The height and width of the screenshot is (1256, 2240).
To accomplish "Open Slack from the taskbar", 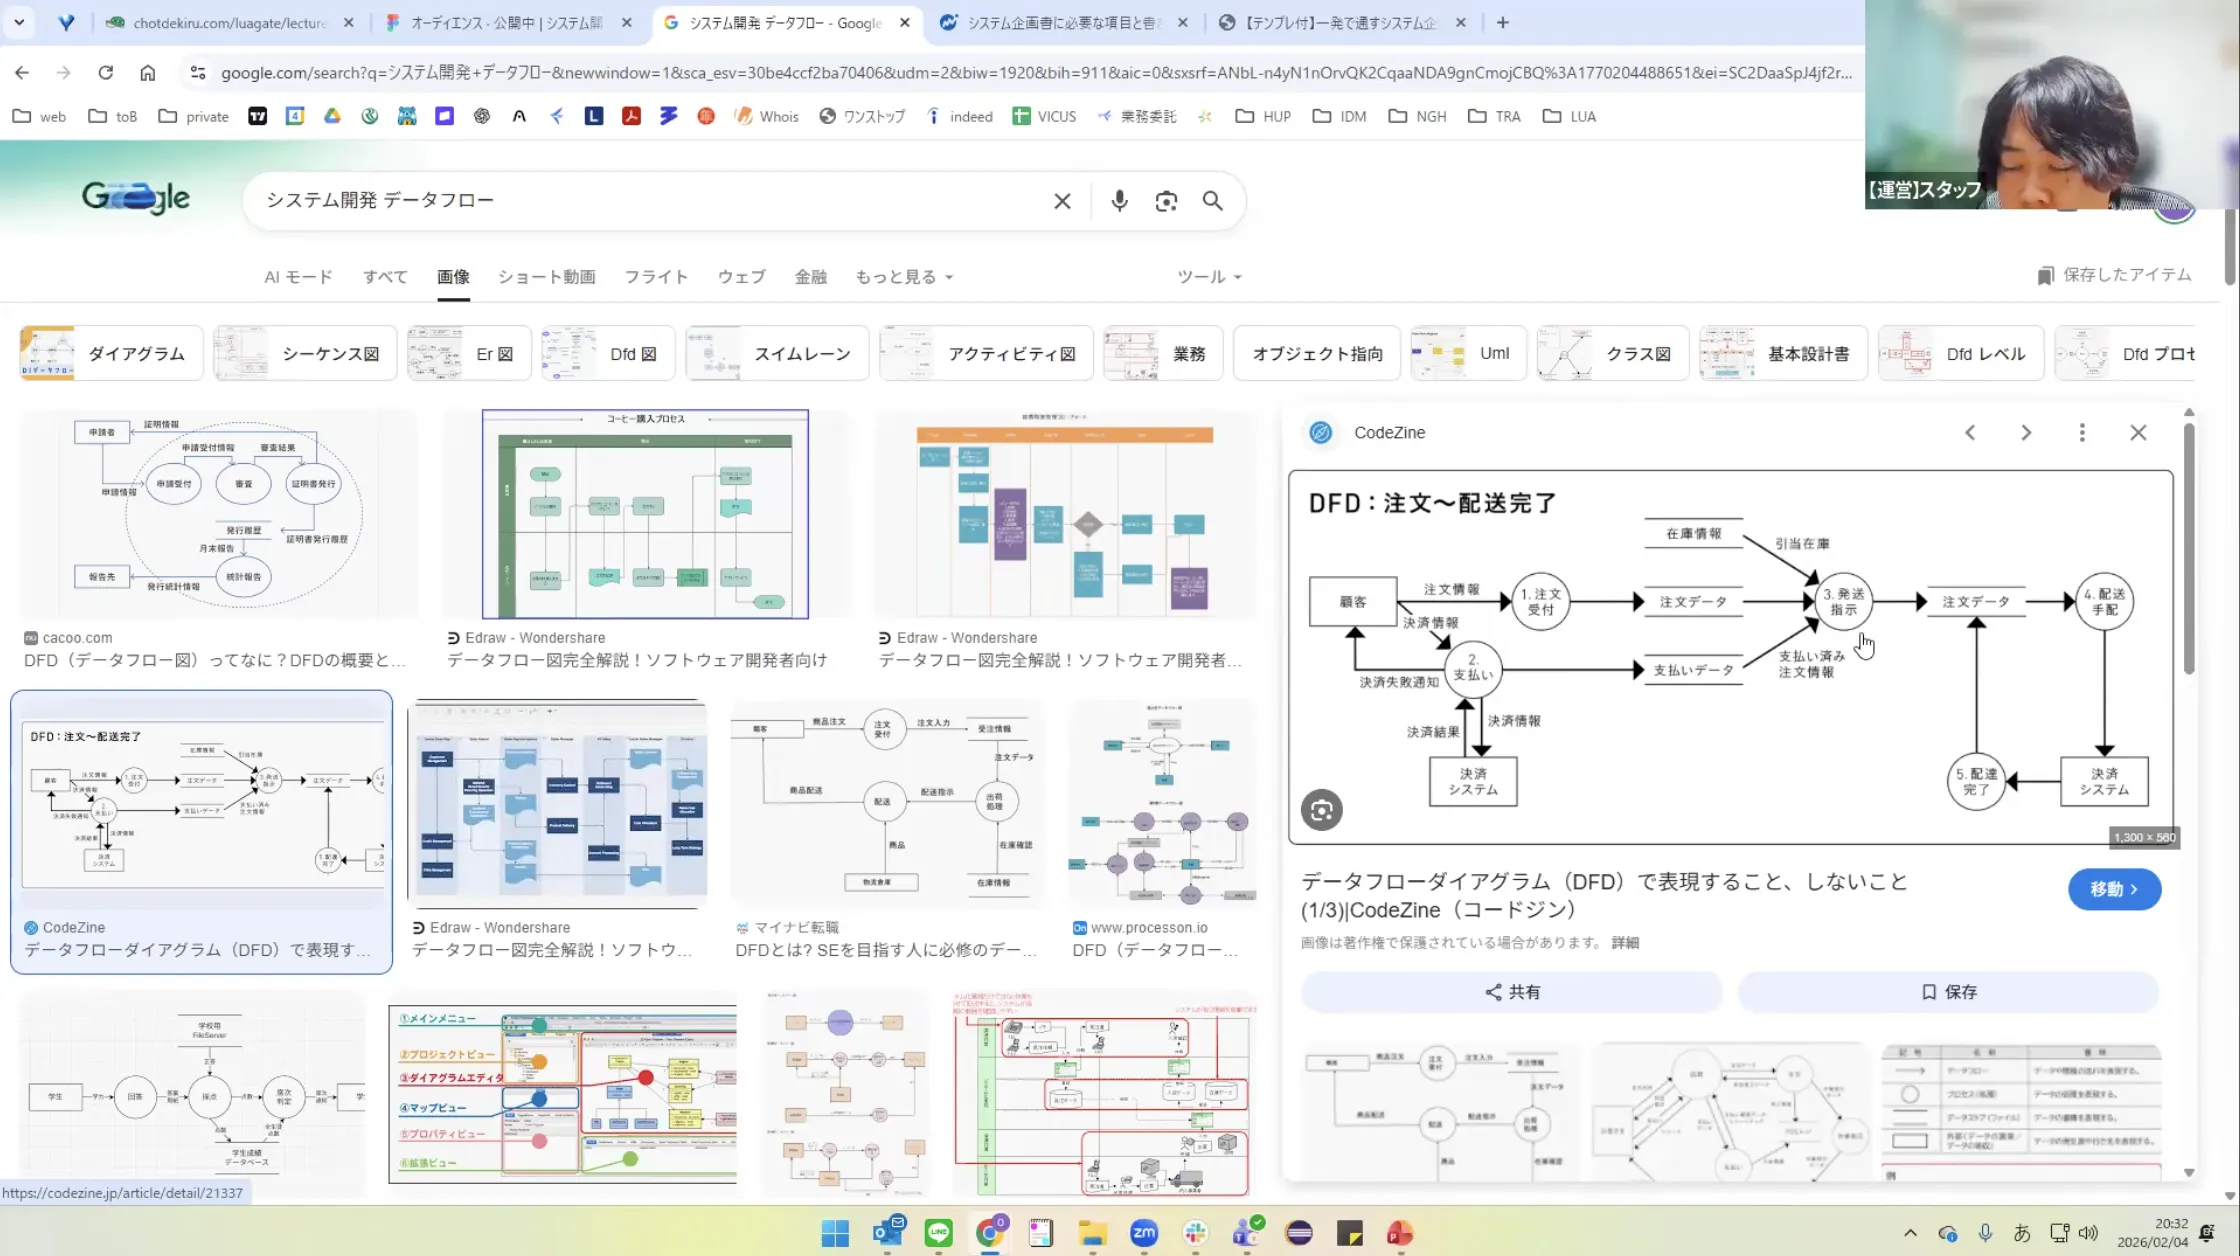I will (x=1196, y=1233).
